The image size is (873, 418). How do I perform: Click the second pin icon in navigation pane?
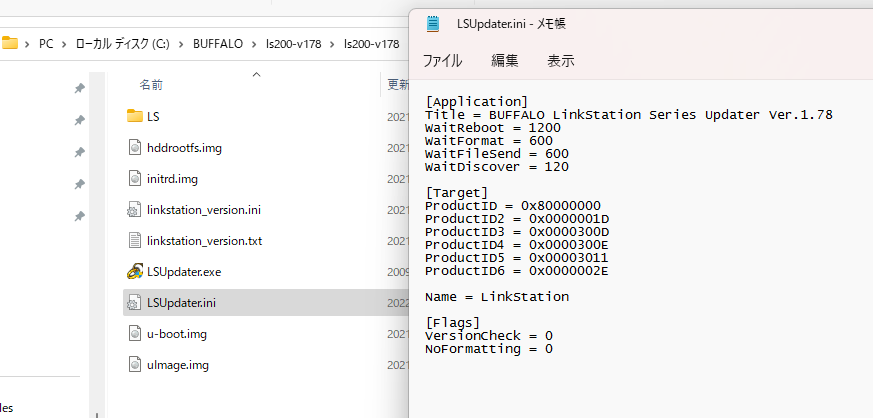(x=80, y=120)
